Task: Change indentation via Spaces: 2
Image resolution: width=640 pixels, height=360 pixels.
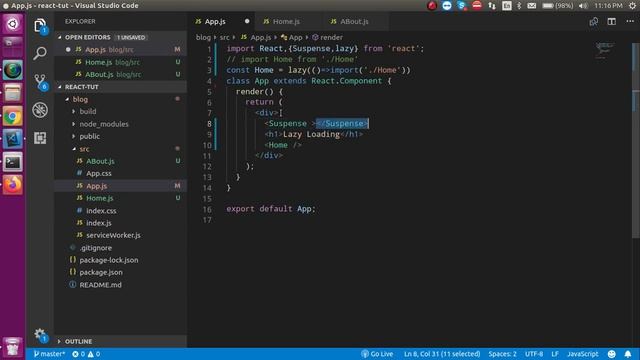Action: point(502,354)
